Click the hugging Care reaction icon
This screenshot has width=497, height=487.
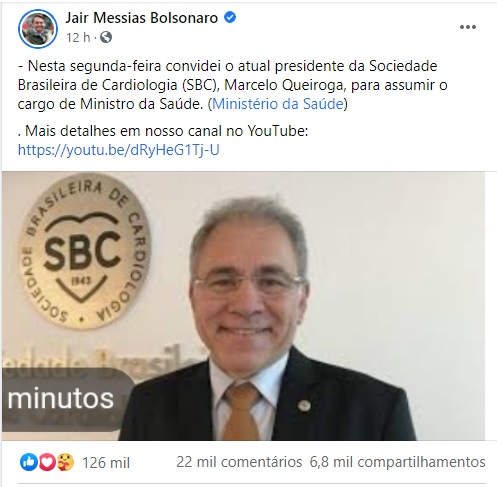point(65,462)
